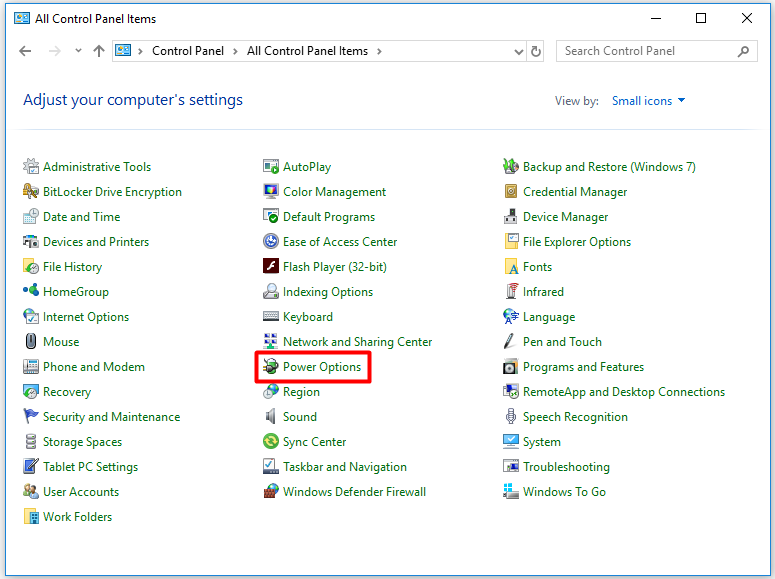Expand the chevron after Control Panel breadcrumb

click(235, 51)
